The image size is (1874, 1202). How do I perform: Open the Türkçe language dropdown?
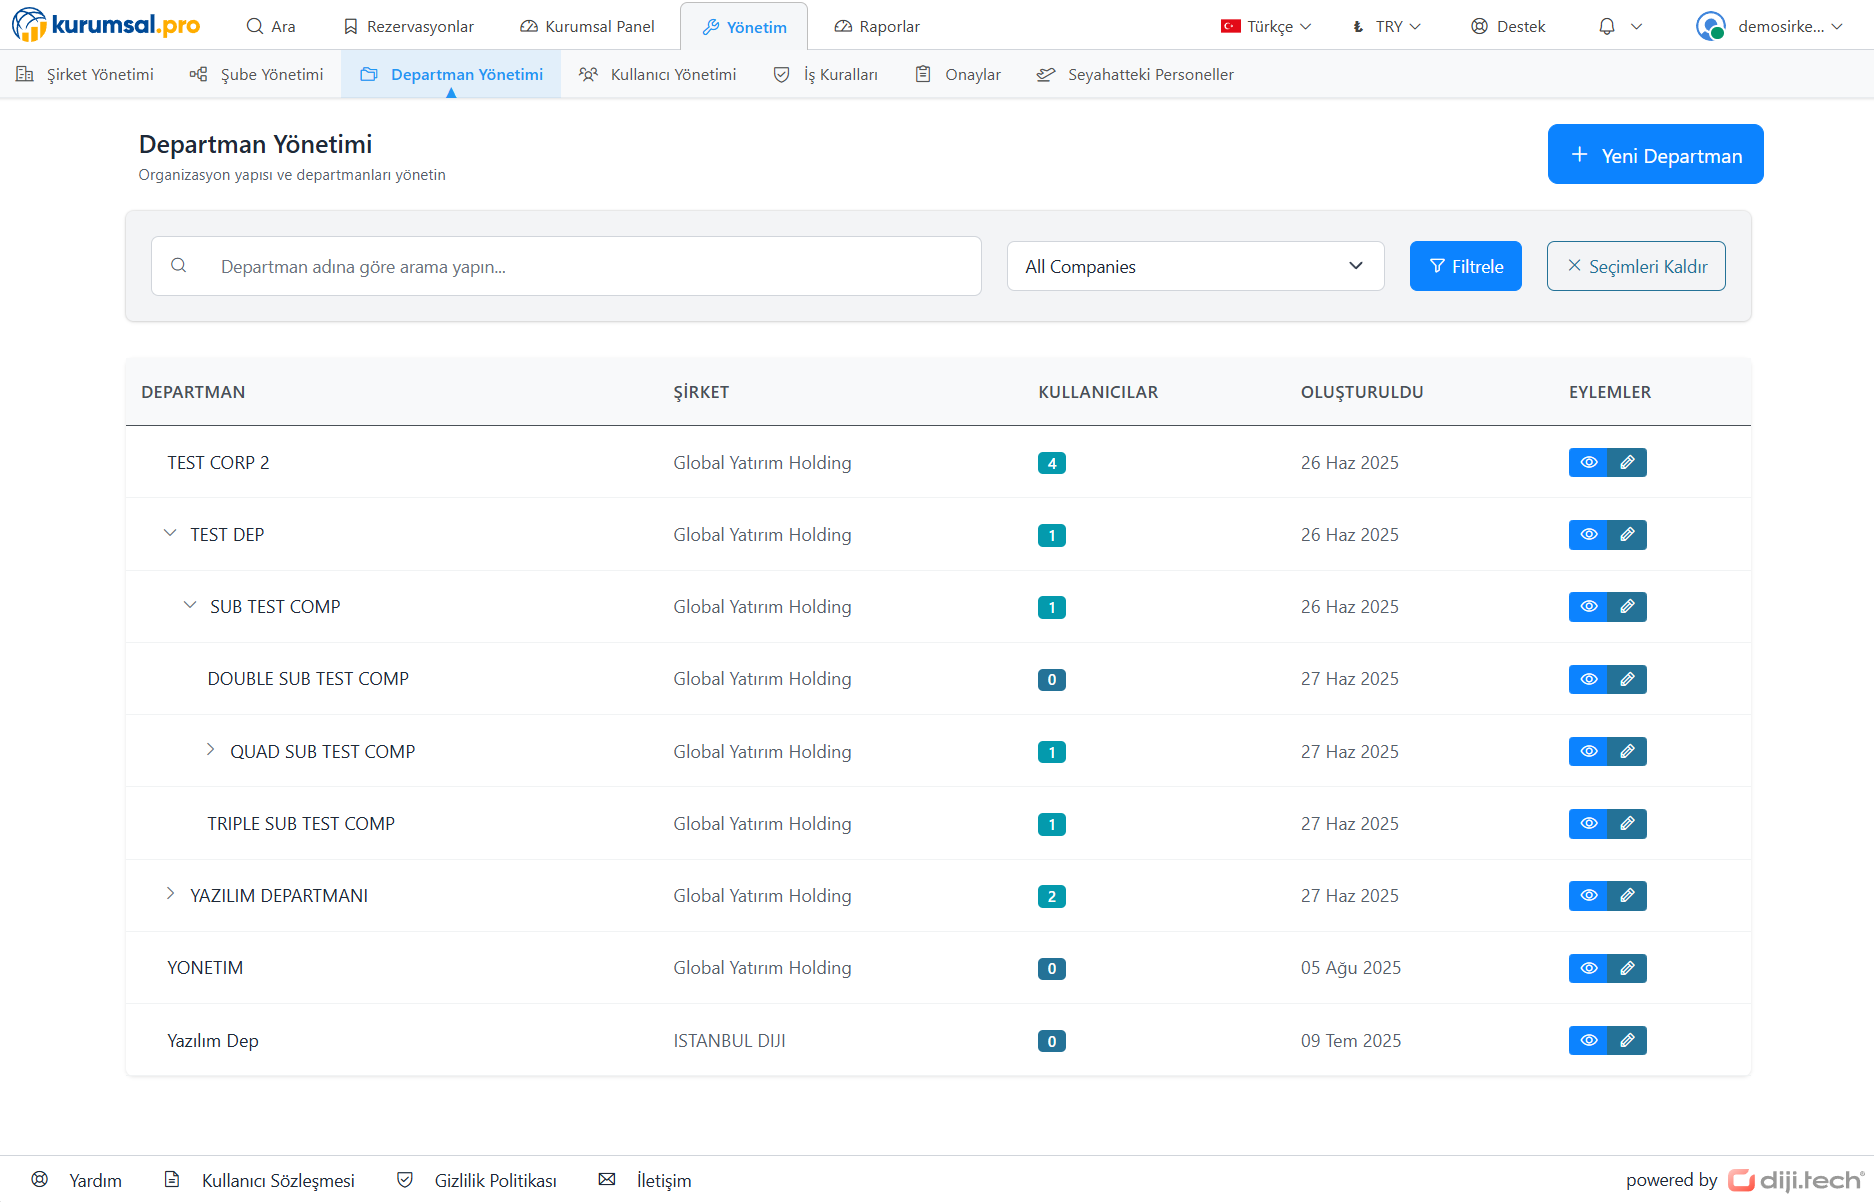coord(1266,26)
